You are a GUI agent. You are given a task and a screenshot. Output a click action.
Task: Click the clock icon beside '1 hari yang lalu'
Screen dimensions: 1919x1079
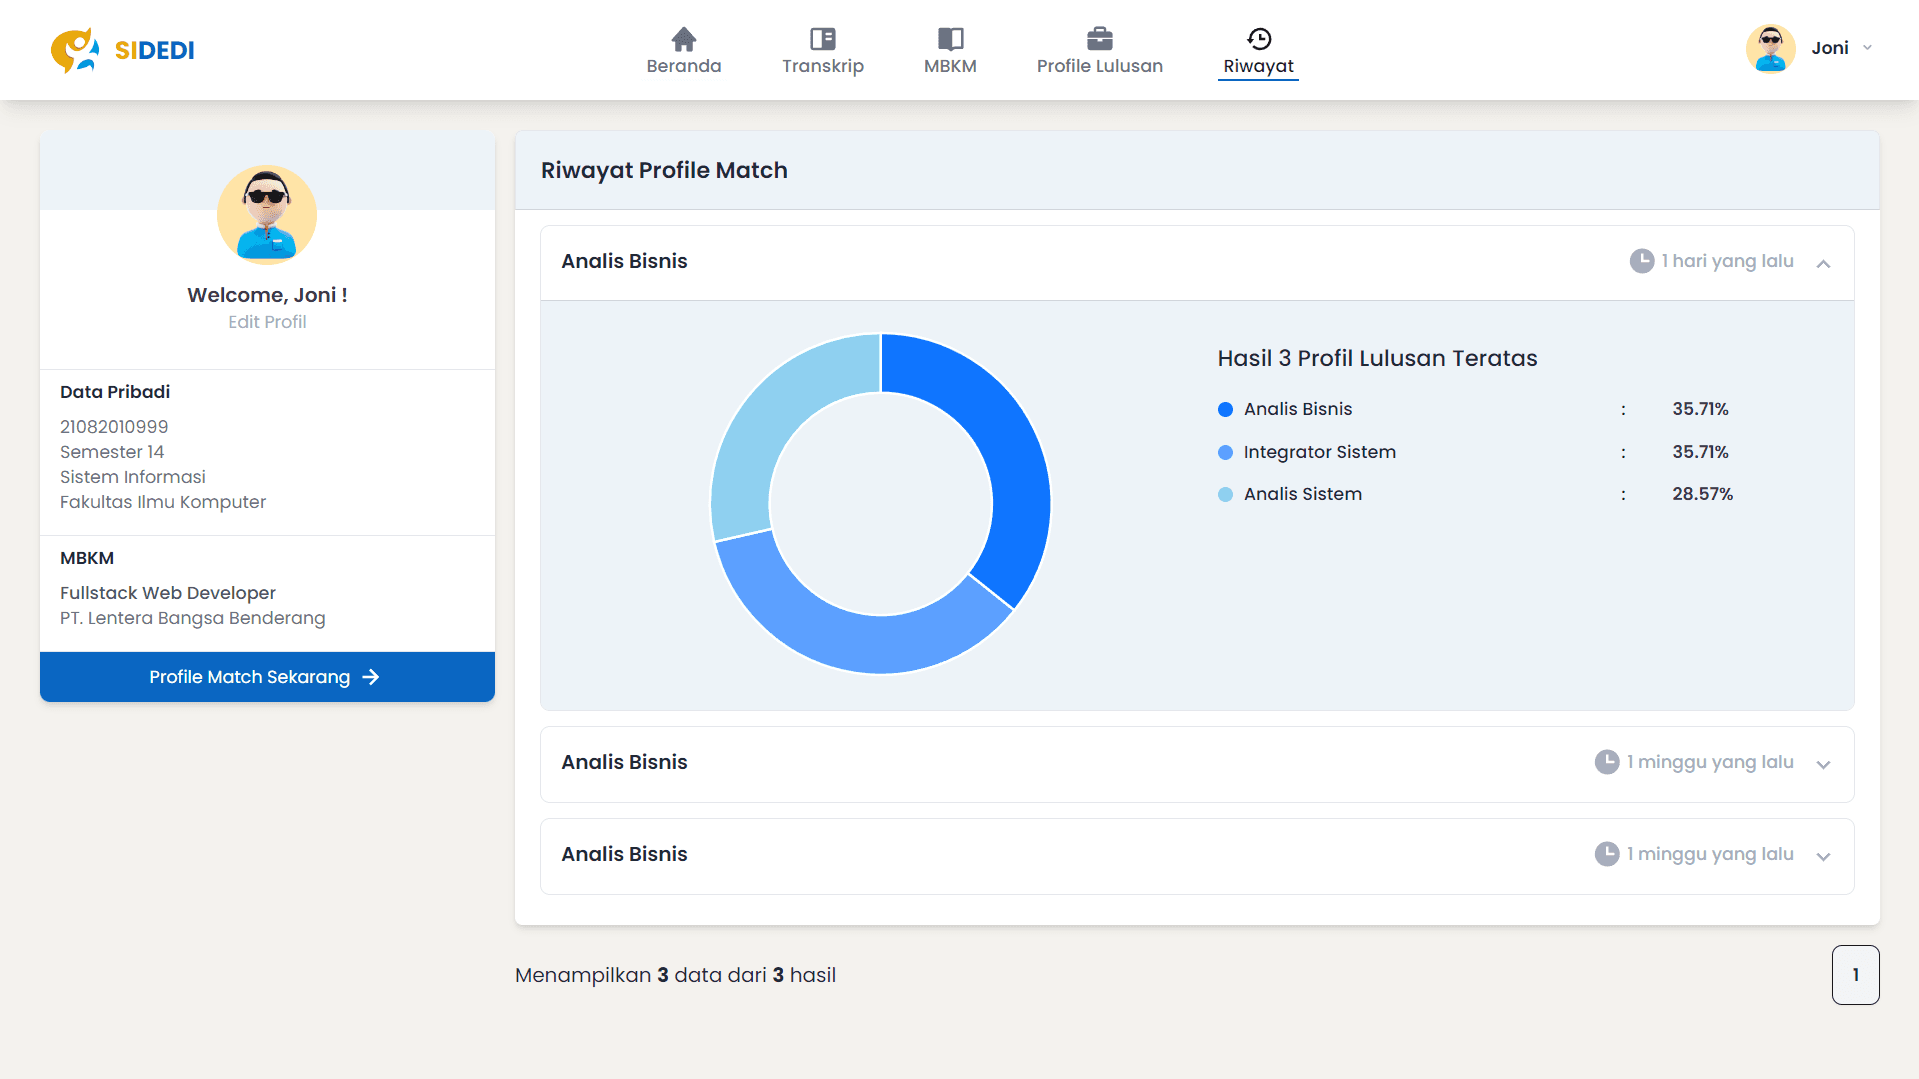coord(1641,261)
